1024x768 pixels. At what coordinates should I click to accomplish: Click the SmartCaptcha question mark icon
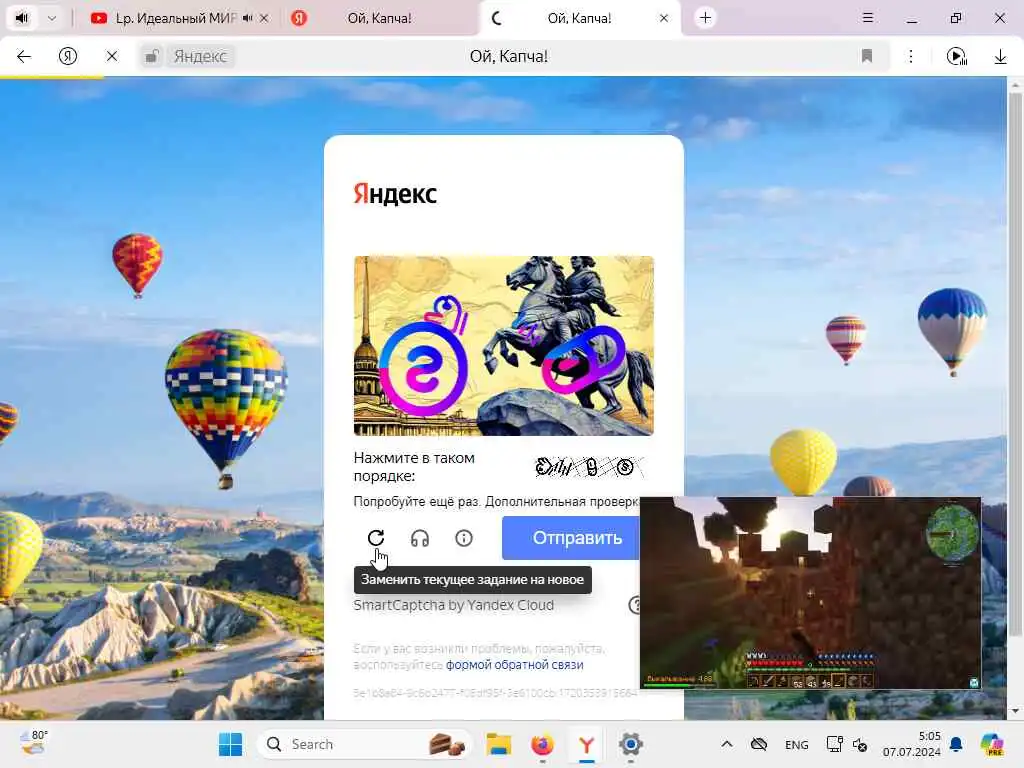pyautogui.click(x=634, y=605)
